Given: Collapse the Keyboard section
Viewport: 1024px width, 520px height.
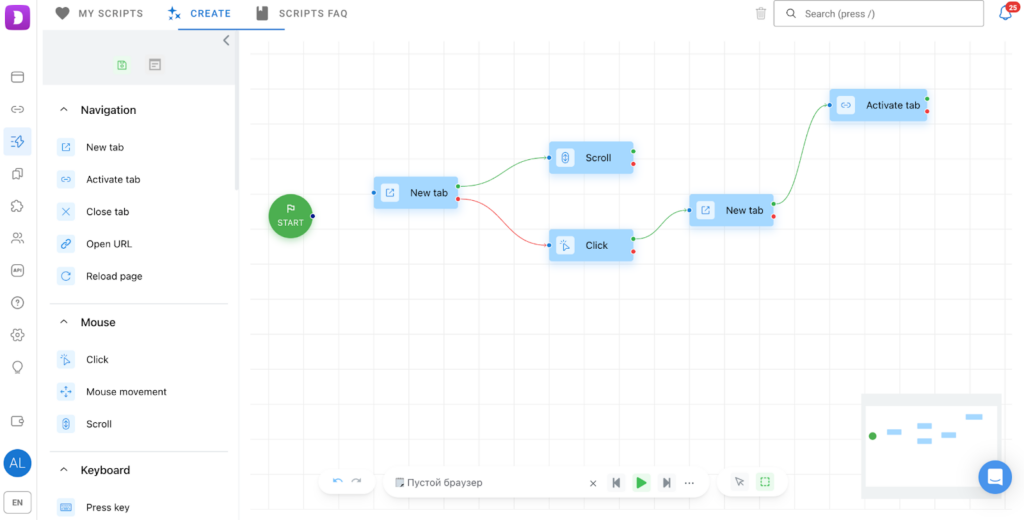Looking at the screenshot, I should pos(65,470).
